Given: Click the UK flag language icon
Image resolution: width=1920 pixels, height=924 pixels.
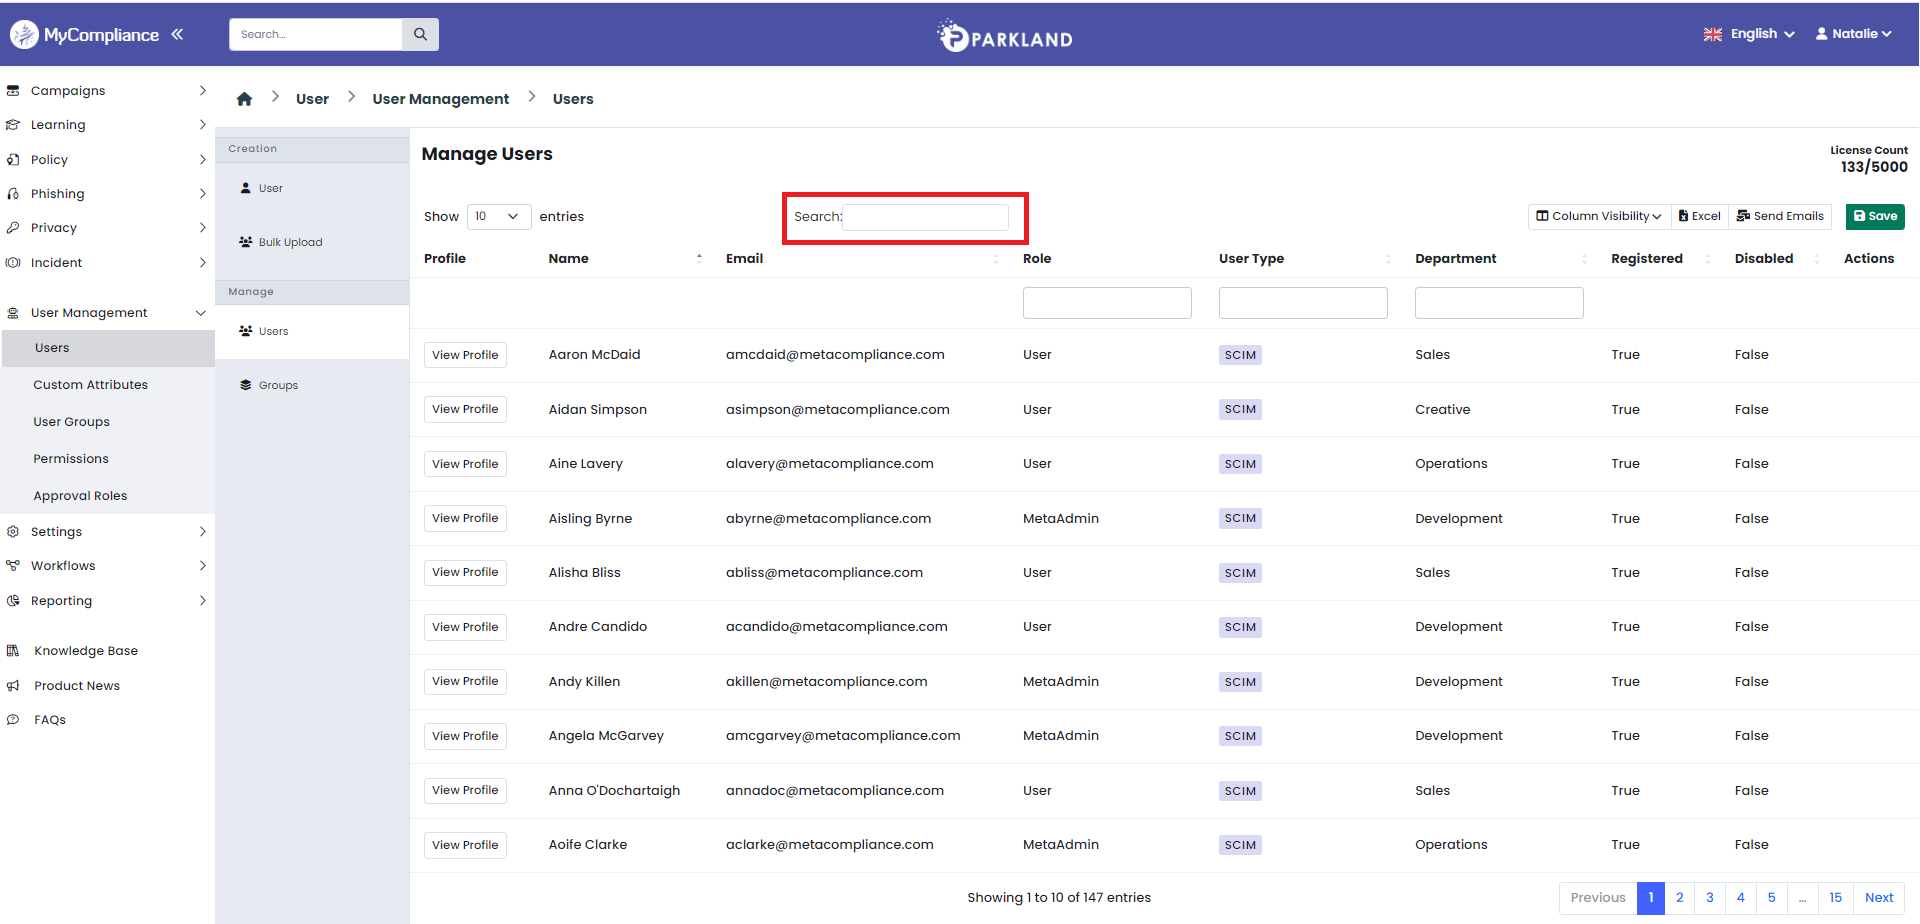Looking at the screenshot, I should (1713, 34).
